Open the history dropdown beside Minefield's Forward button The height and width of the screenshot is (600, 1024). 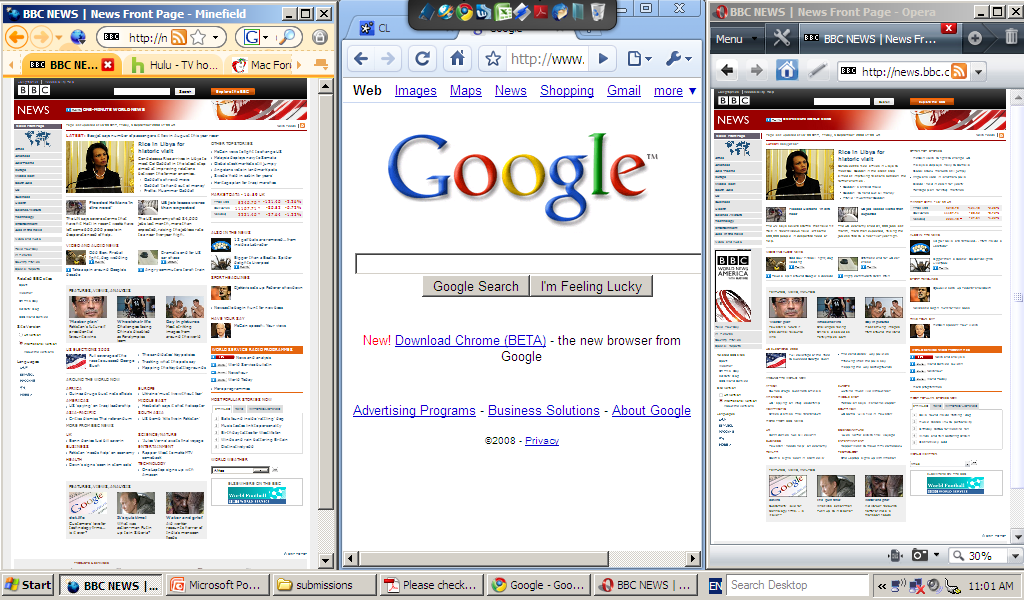tap(59, 38)
